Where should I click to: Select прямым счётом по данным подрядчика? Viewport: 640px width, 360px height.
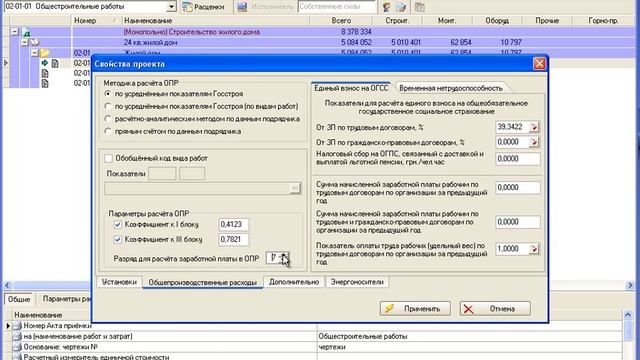(108, 131)
